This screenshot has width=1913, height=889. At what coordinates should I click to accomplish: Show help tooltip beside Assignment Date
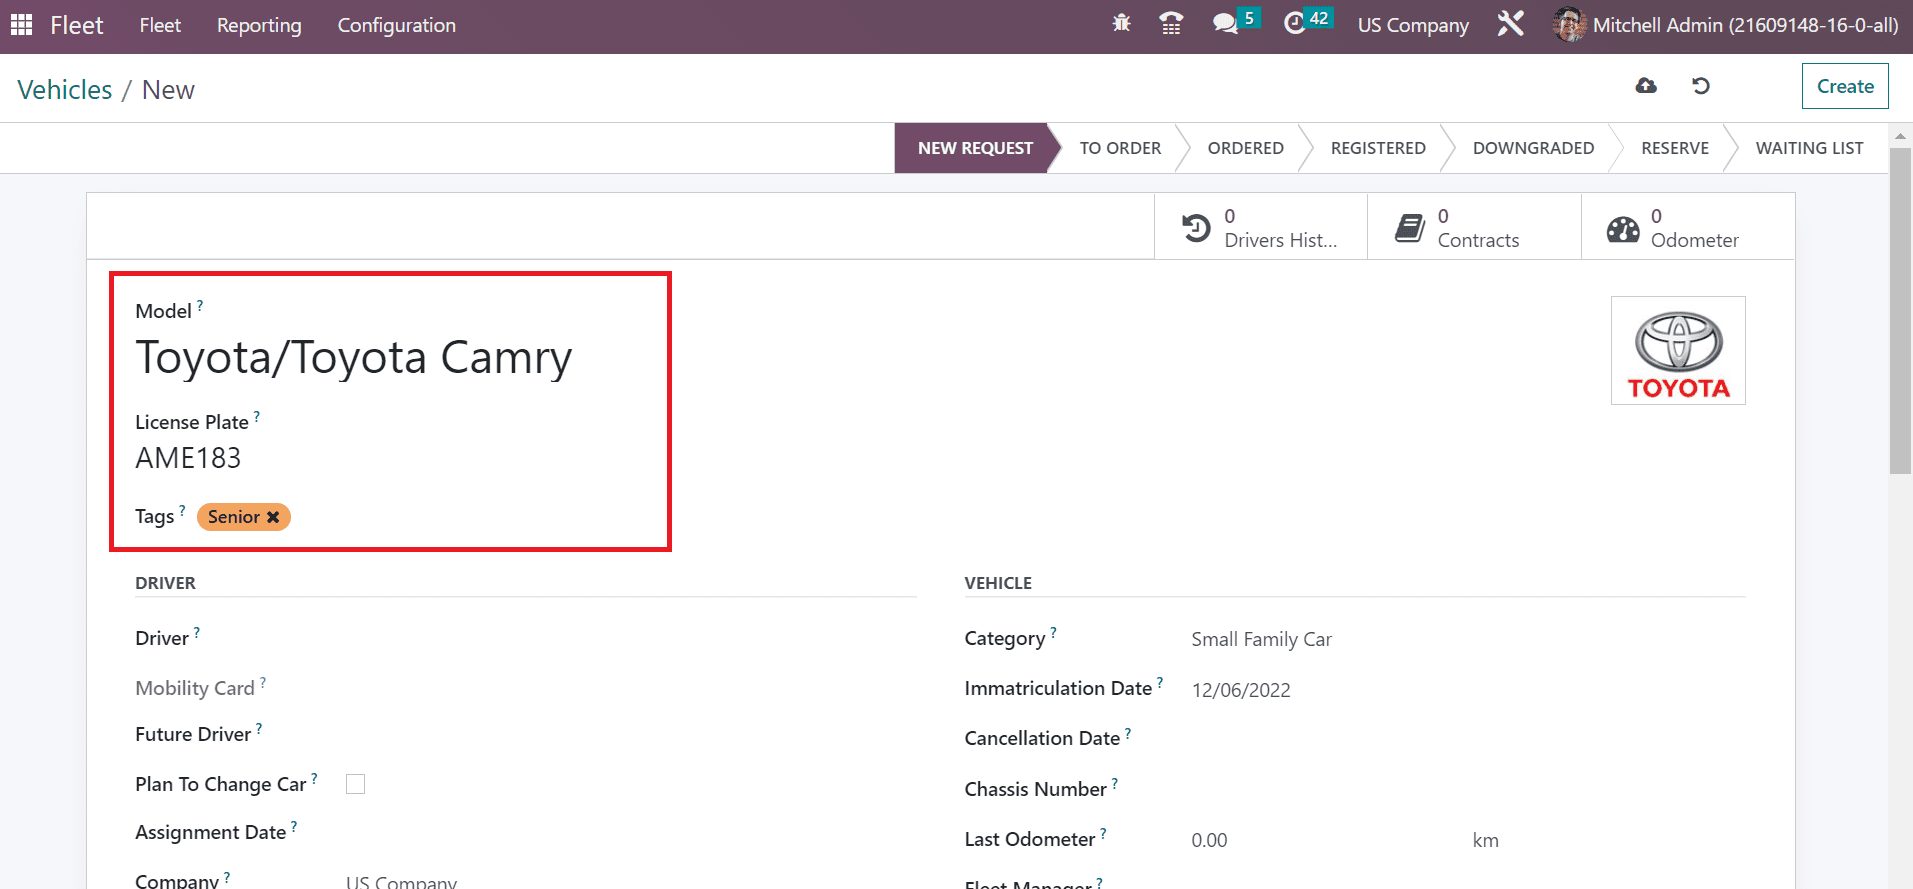coord(294,827)
